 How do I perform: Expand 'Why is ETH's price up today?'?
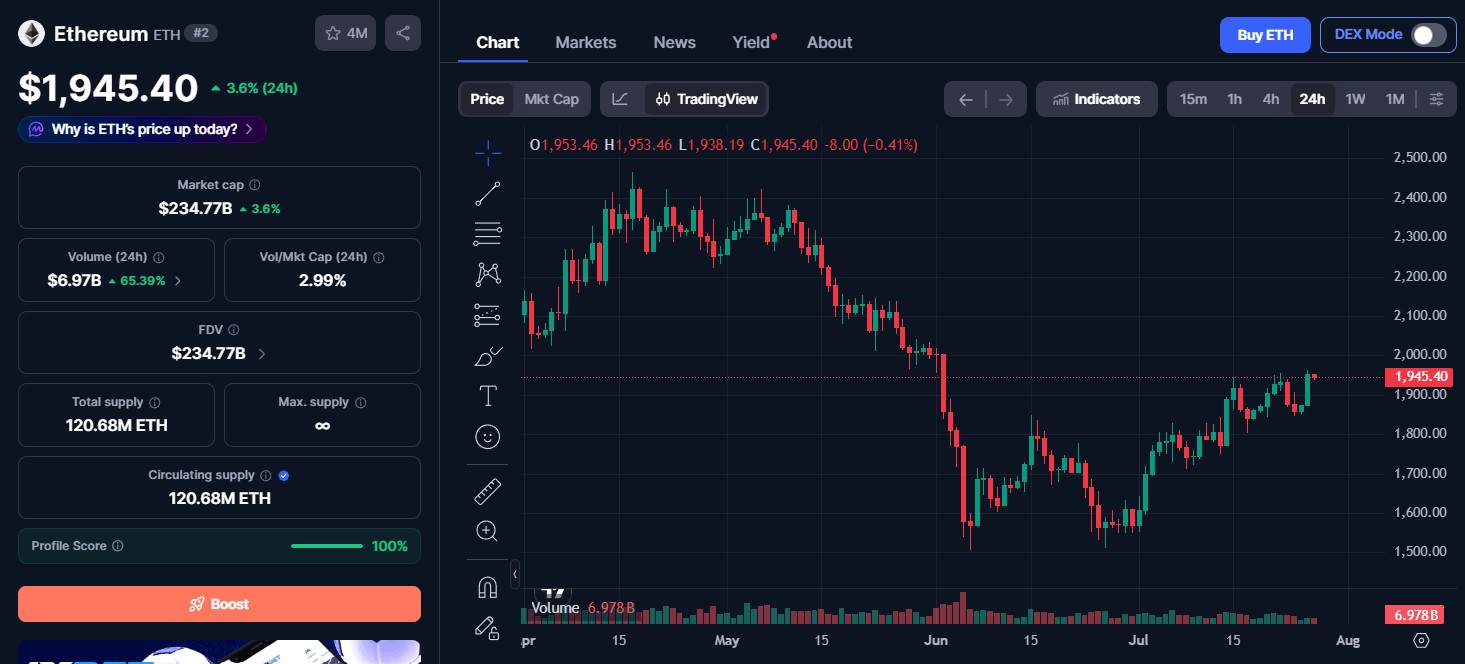(x=142, y=129)
